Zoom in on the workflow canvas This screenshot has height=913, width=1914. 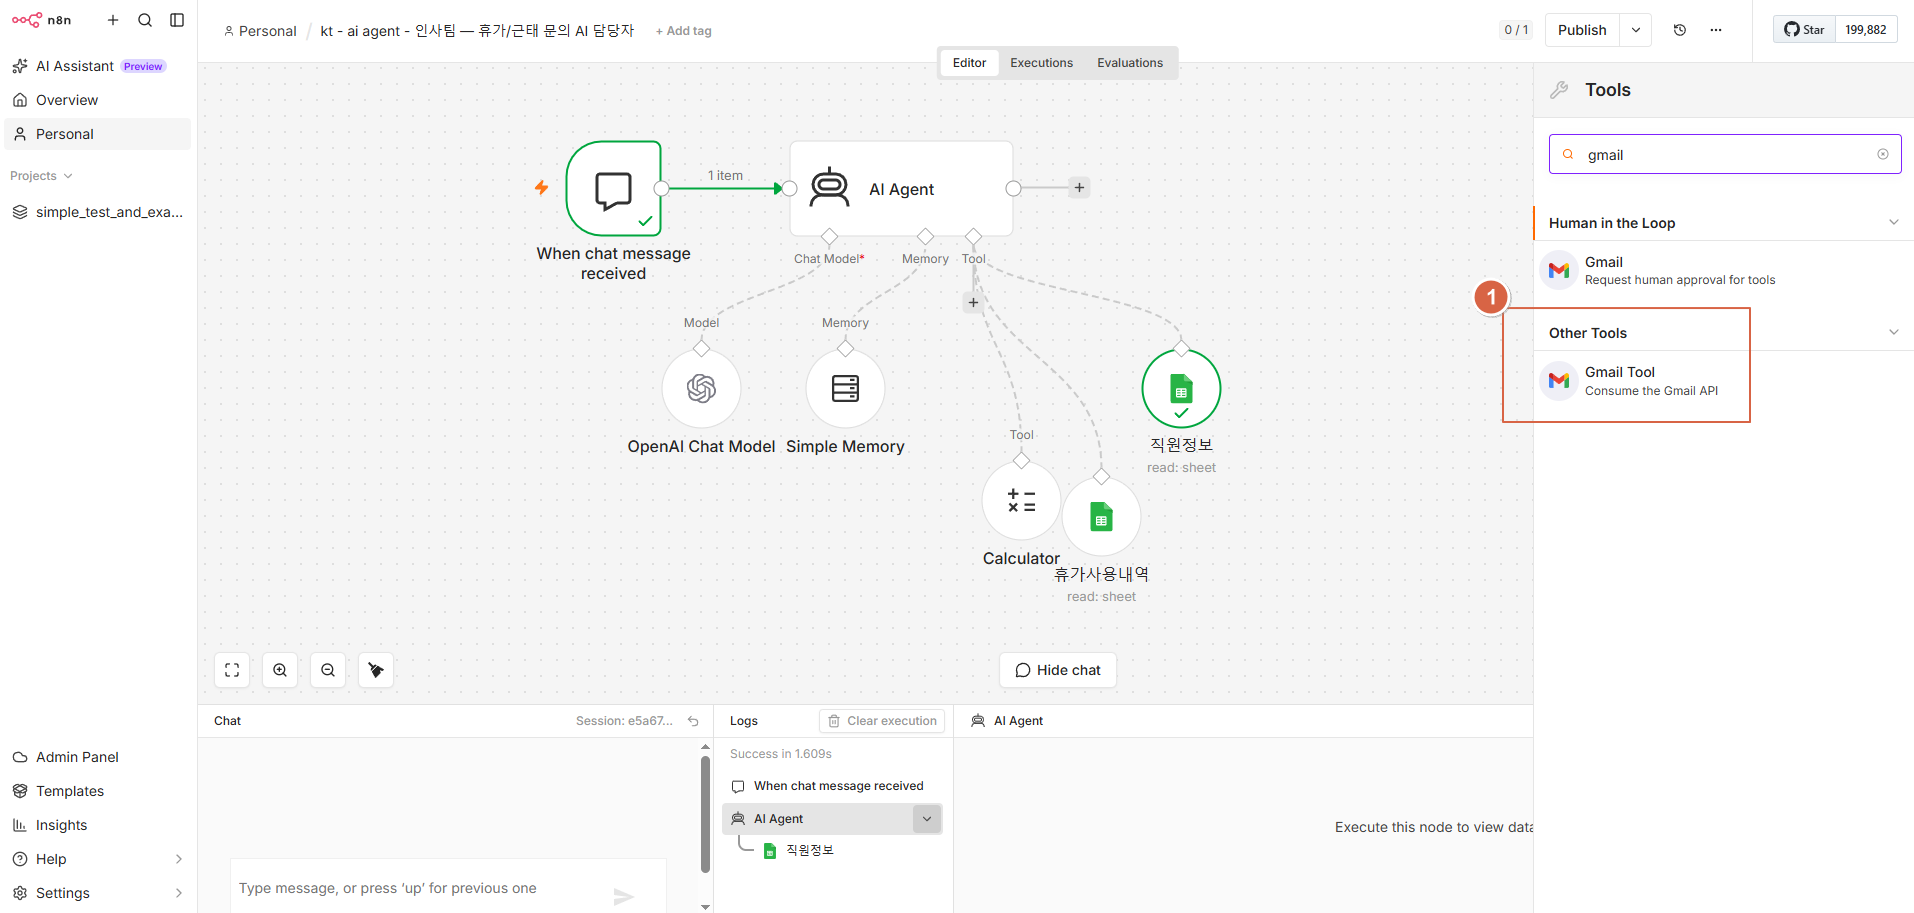280,670
